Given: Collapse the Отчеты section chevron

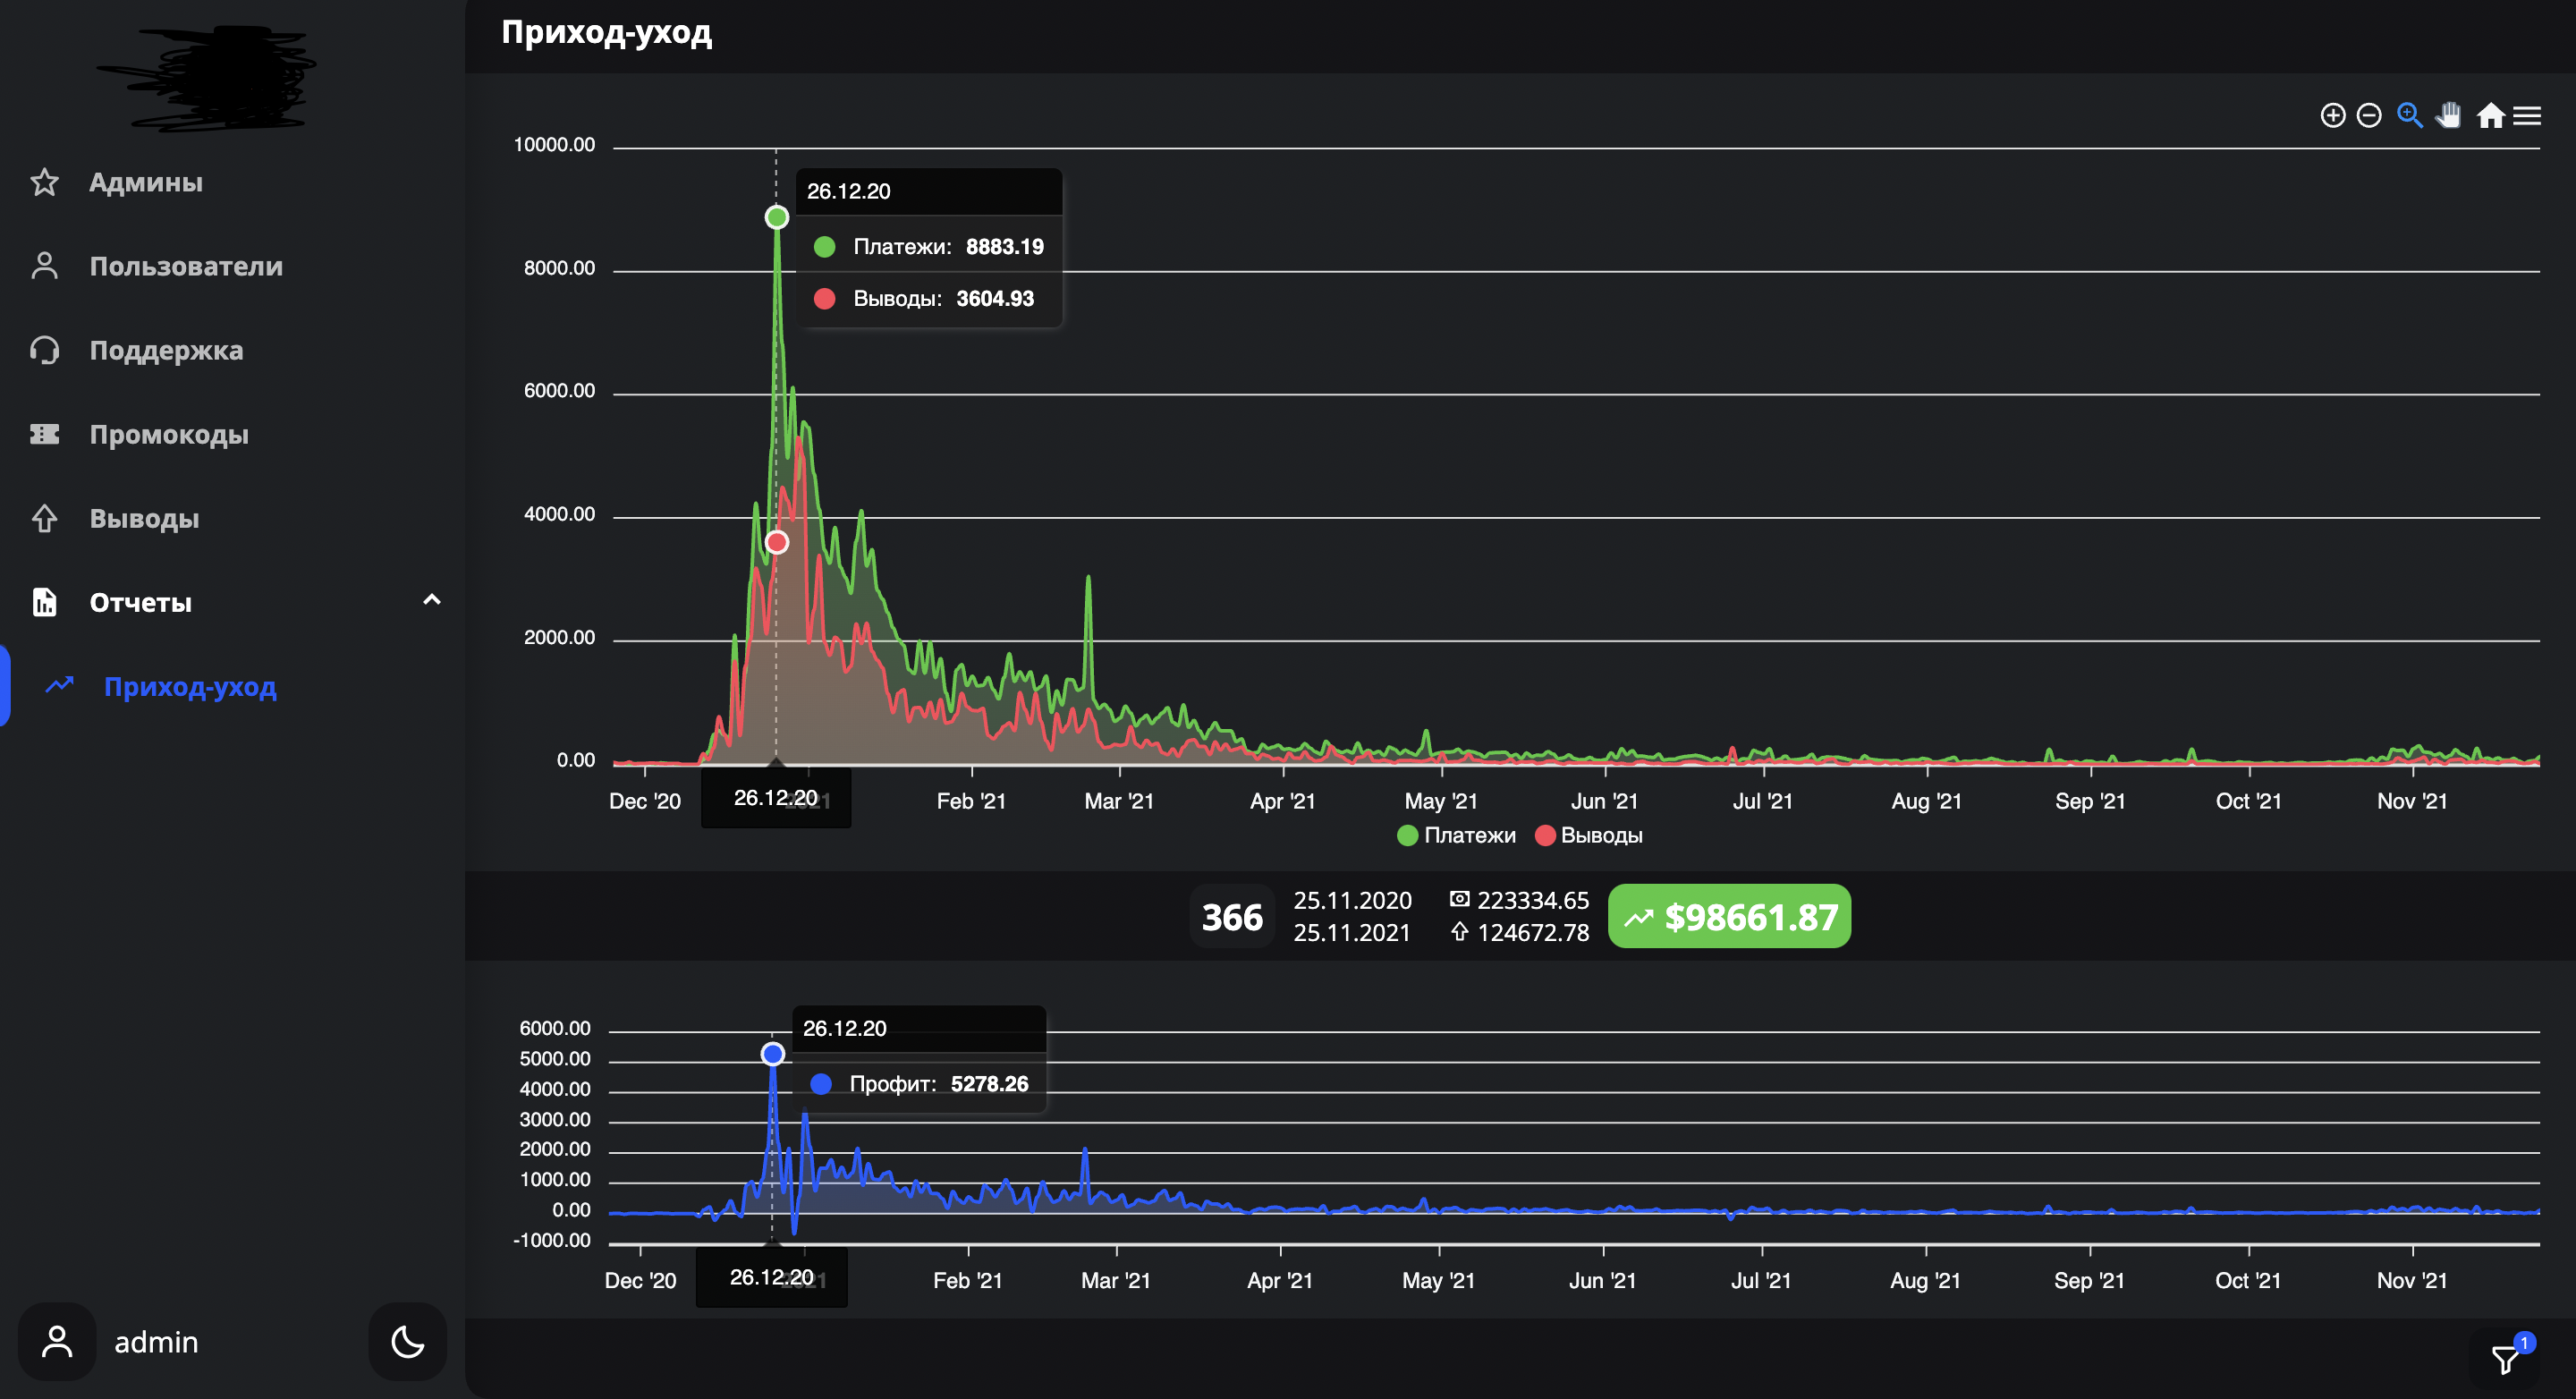Looking at the screenshot, I should [432, 600].
